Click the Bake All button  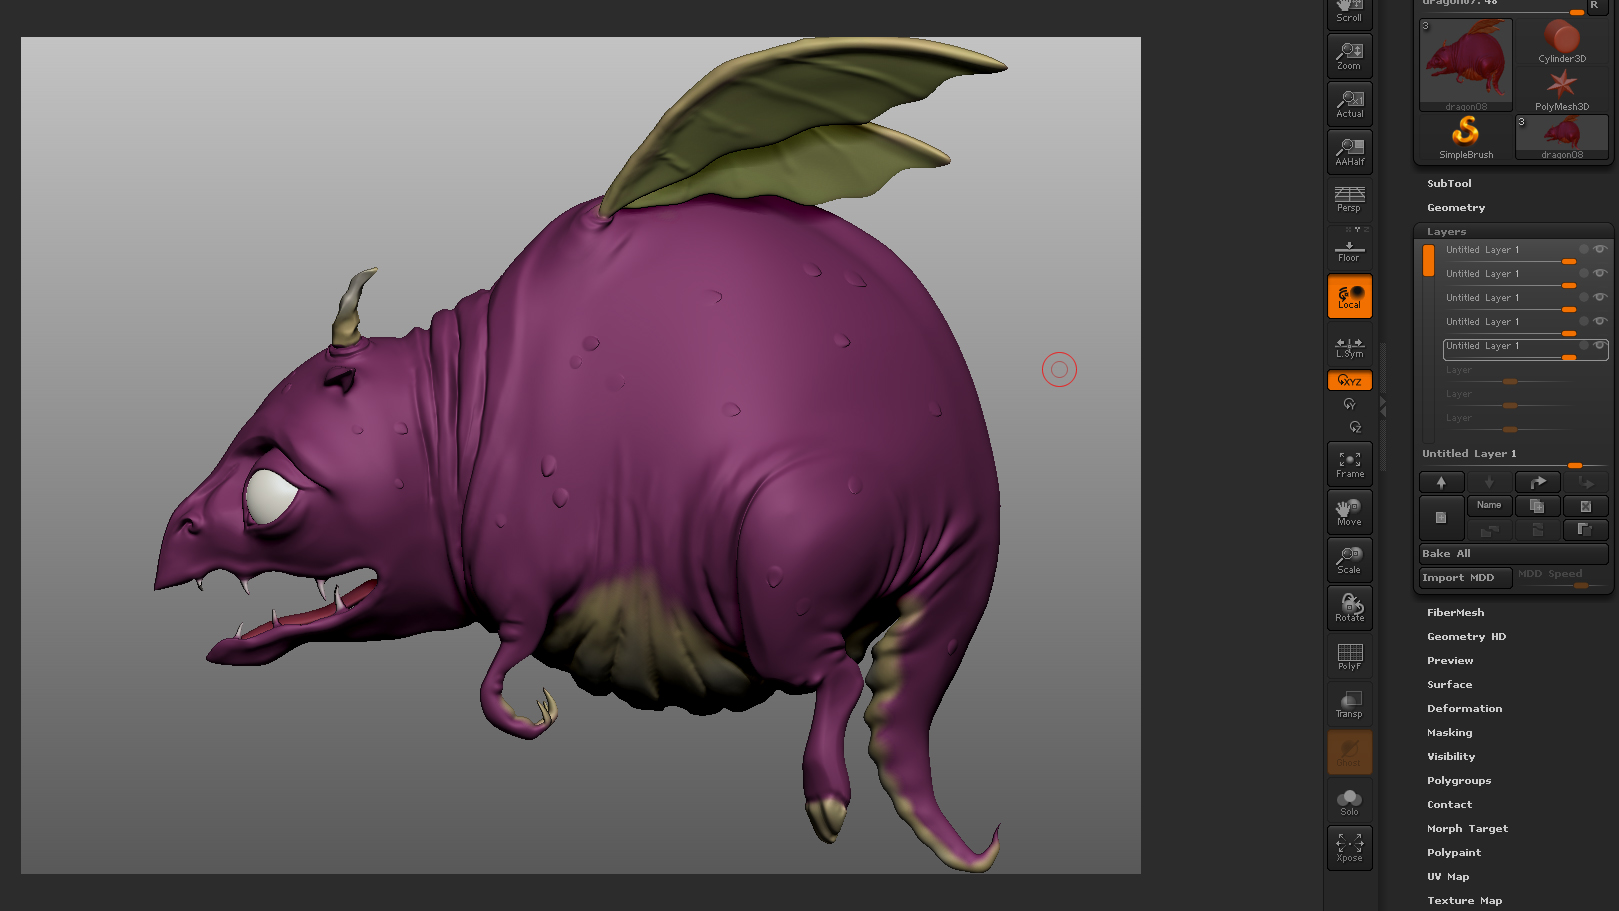point(1514,554)
